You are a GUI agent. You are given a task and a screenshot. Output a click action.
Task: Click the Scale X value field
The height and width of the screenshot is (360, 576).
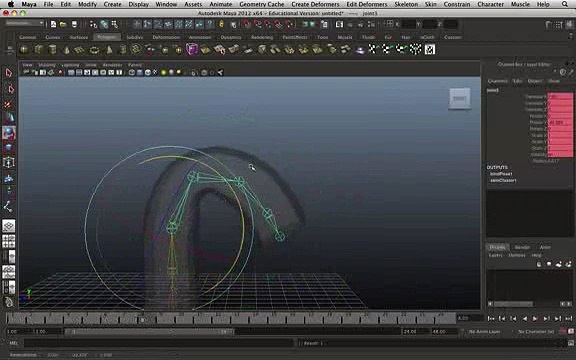pyautogui.click(x=560, y=135)
